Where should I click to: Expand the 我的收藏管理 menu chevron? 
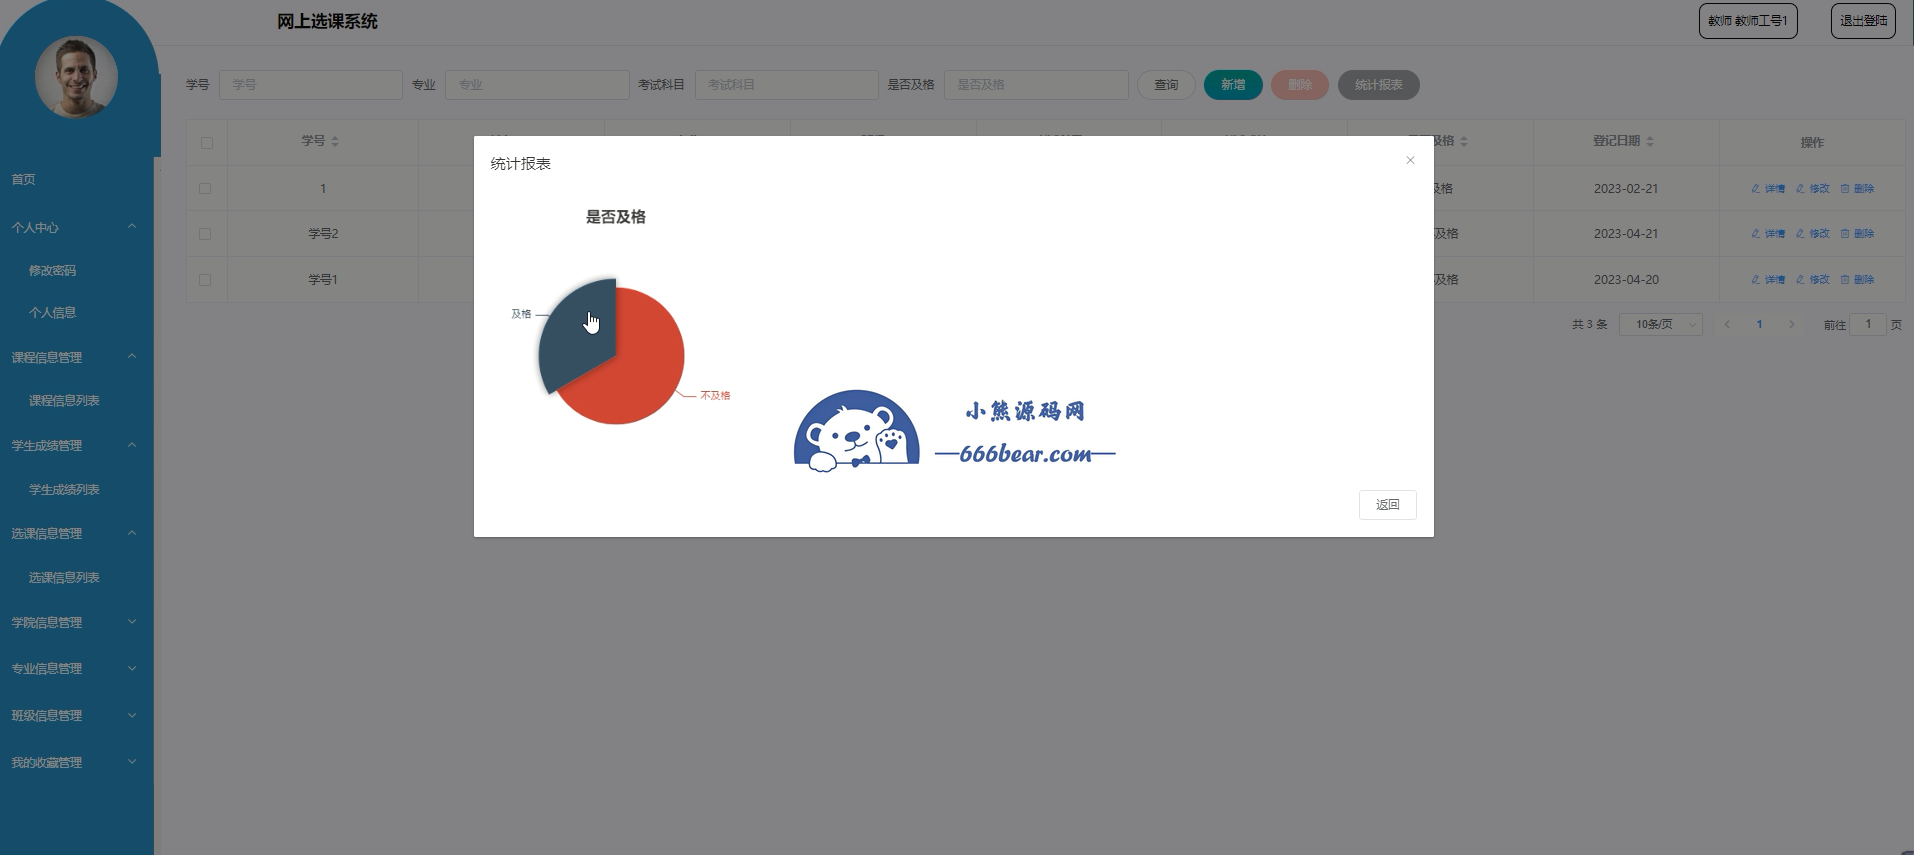(132, 762)
